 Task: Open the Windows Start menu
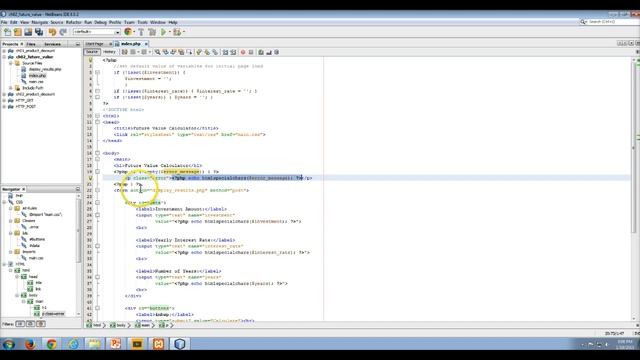9,344
